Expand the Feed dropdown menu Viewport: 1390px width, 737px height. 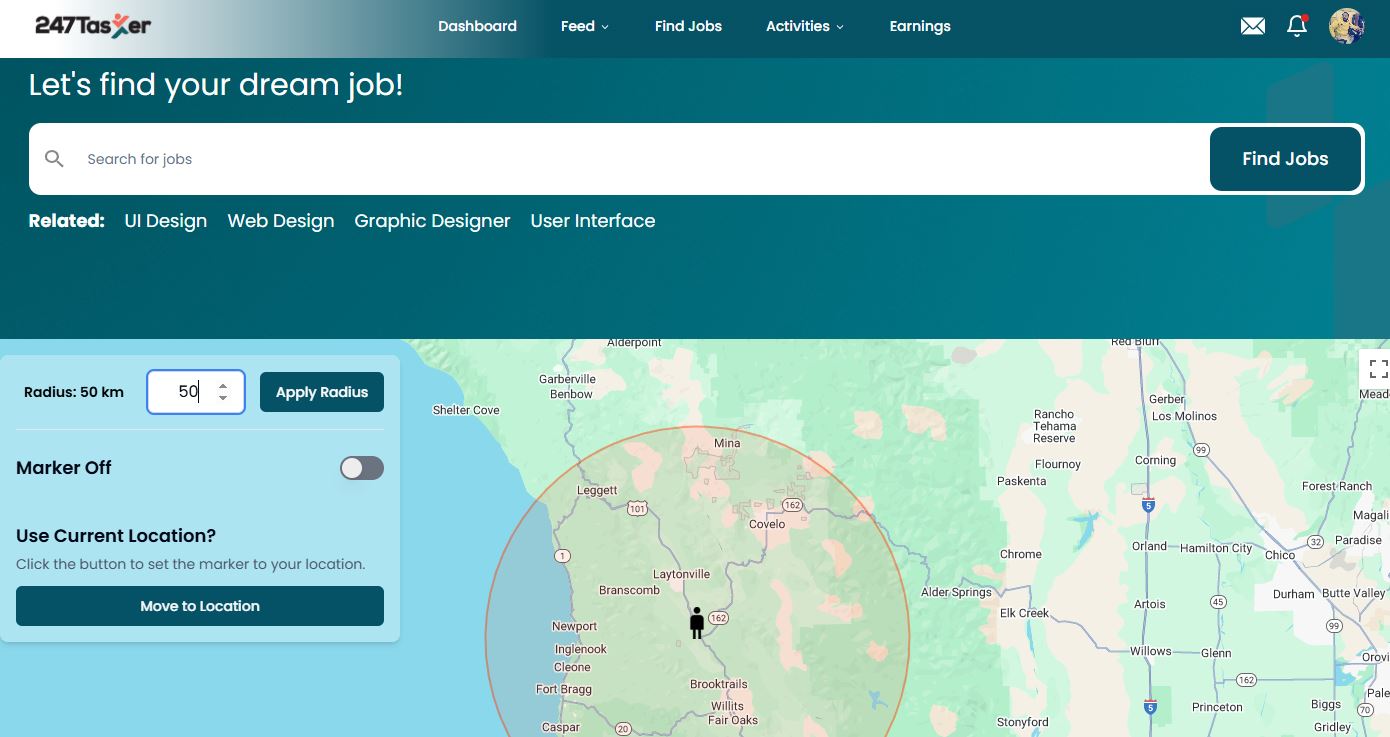point(585,26)
